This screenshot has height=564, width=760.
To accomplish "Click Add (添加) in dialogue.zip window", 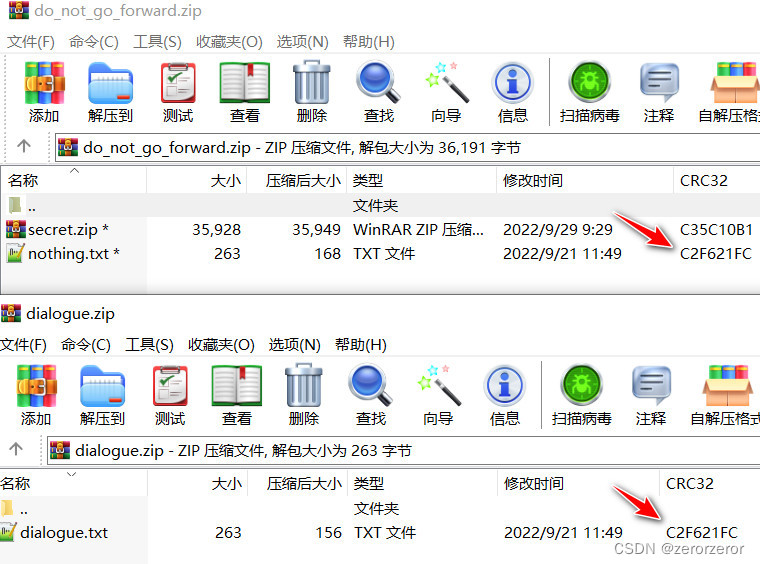I will (x=36, y=395).
